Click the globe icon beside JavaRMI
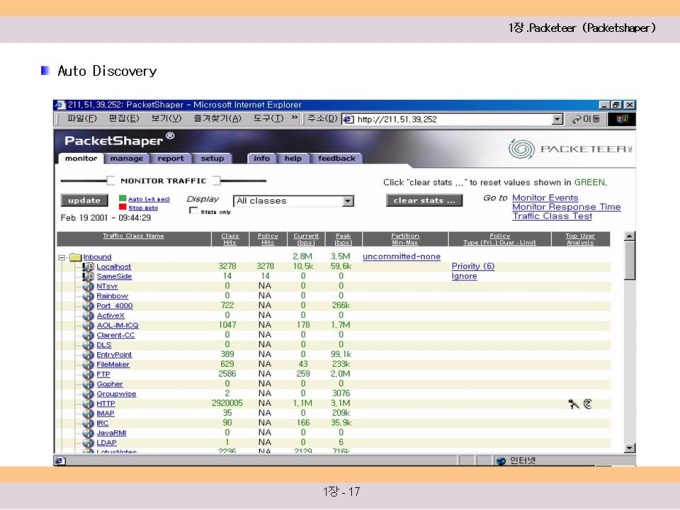This screenshot has width=680, height=510. click(x=88, y=433)
